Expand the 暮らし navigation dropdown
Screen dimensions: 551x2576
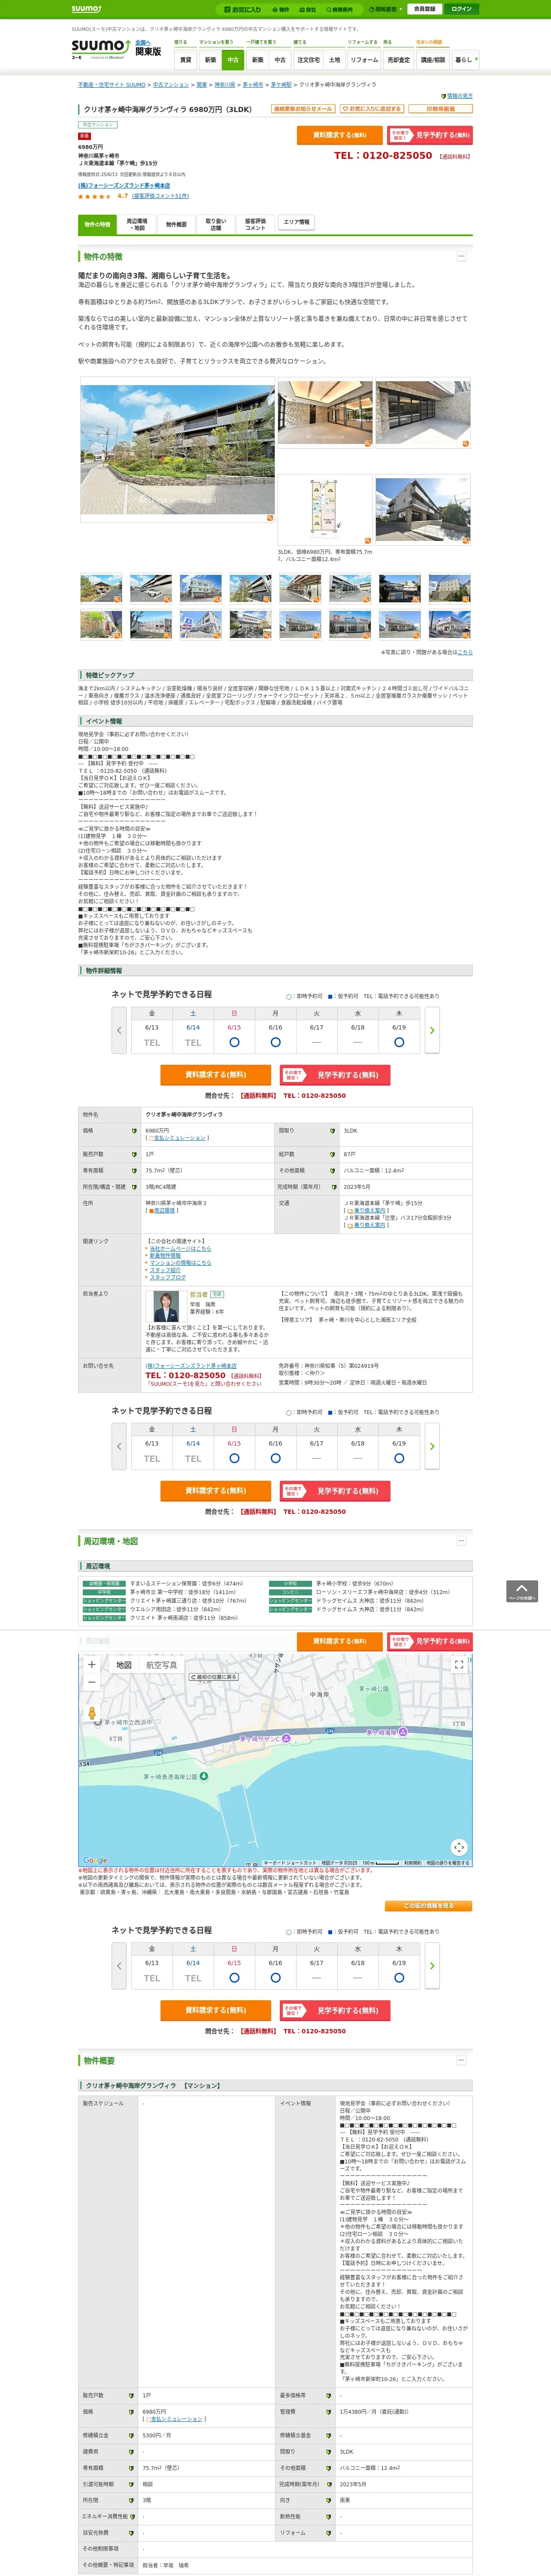coord(465,60)
